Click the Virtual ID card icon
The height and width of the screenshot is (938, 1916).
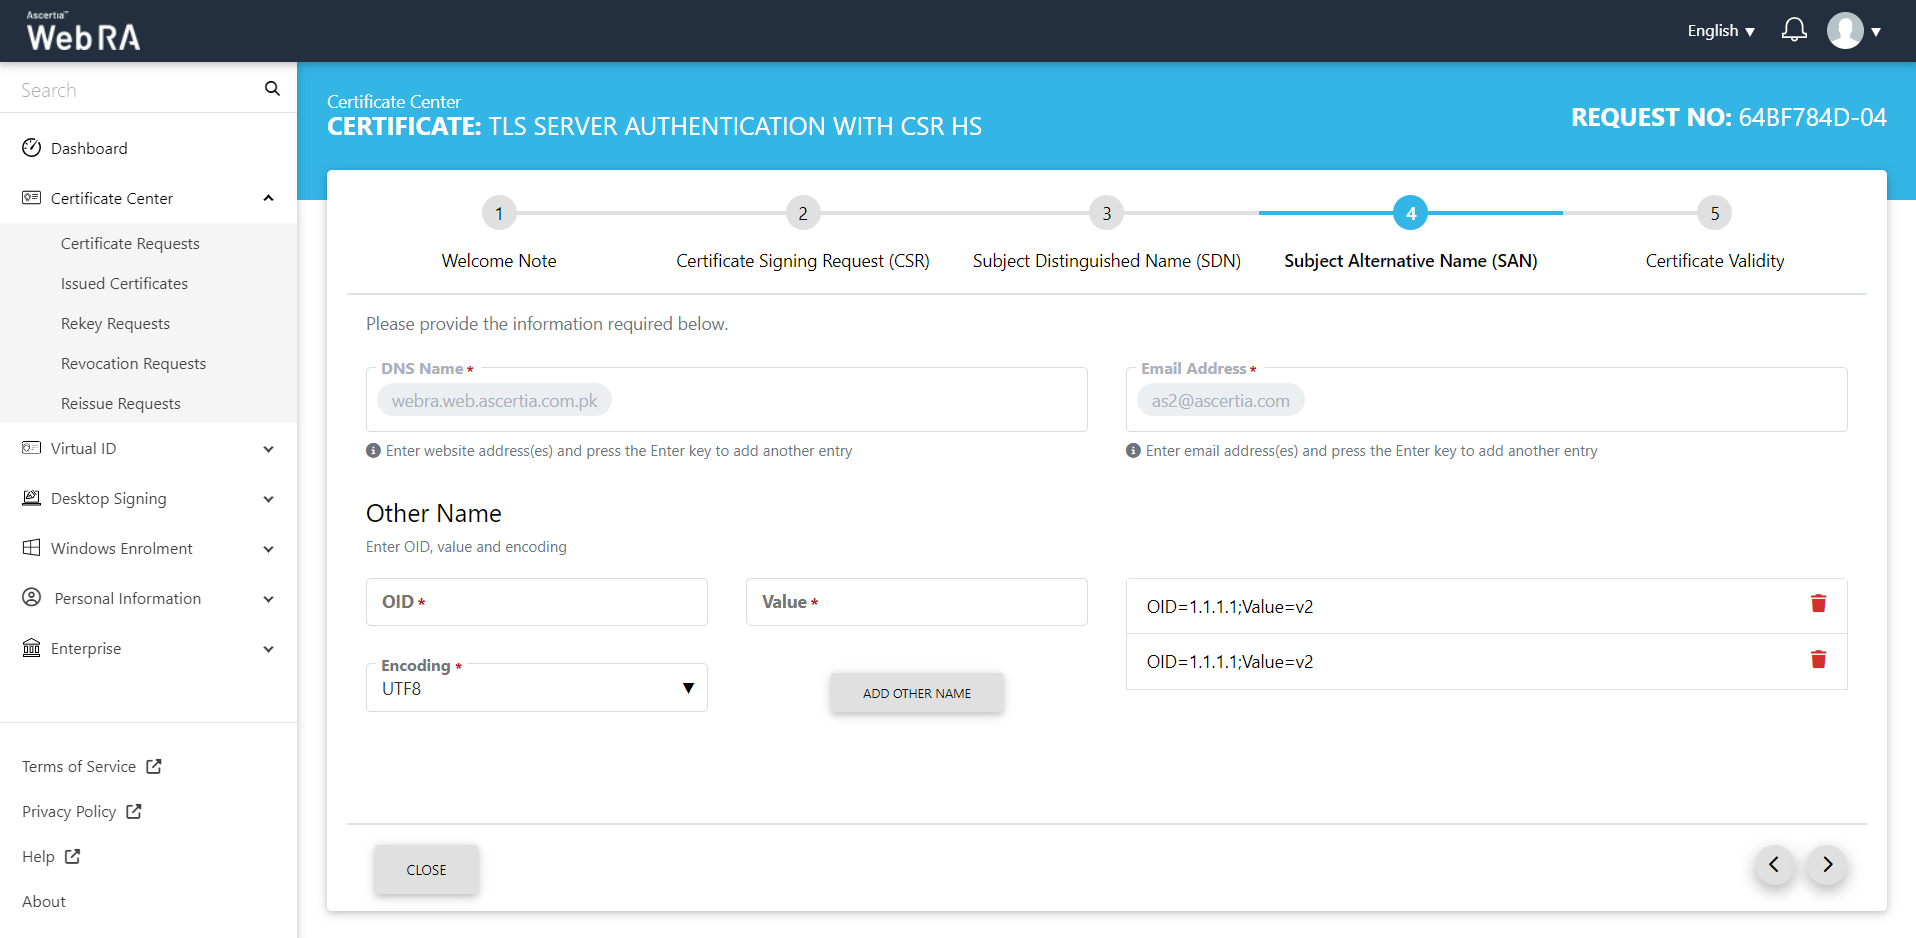32,448
